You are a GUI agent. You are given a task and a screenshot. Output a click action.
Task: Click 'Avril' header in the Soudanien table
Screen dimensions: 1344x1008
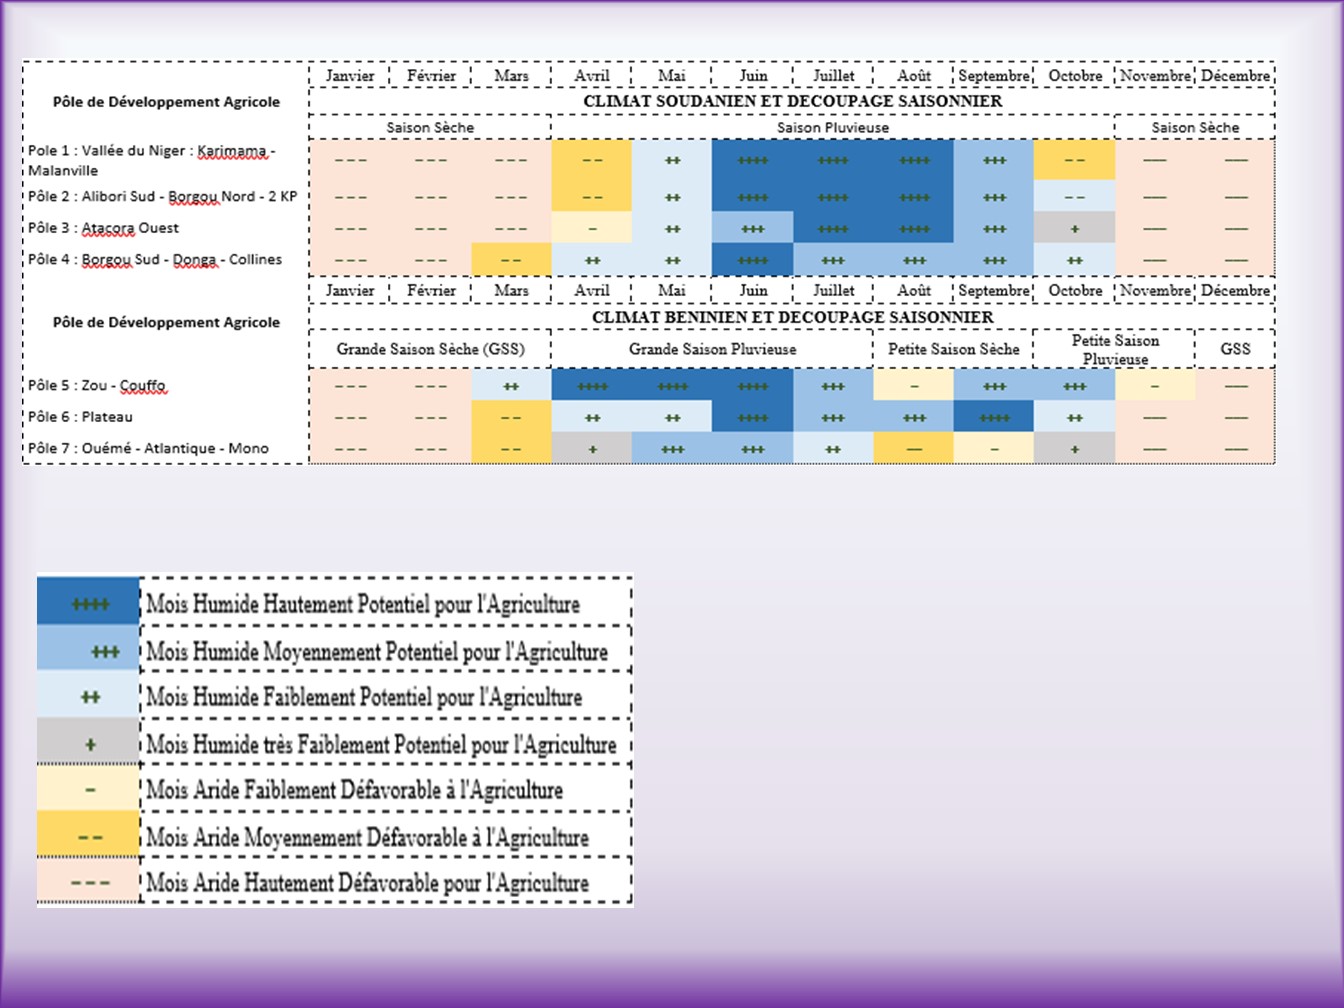pyautogui.click(x=592, y=76)
